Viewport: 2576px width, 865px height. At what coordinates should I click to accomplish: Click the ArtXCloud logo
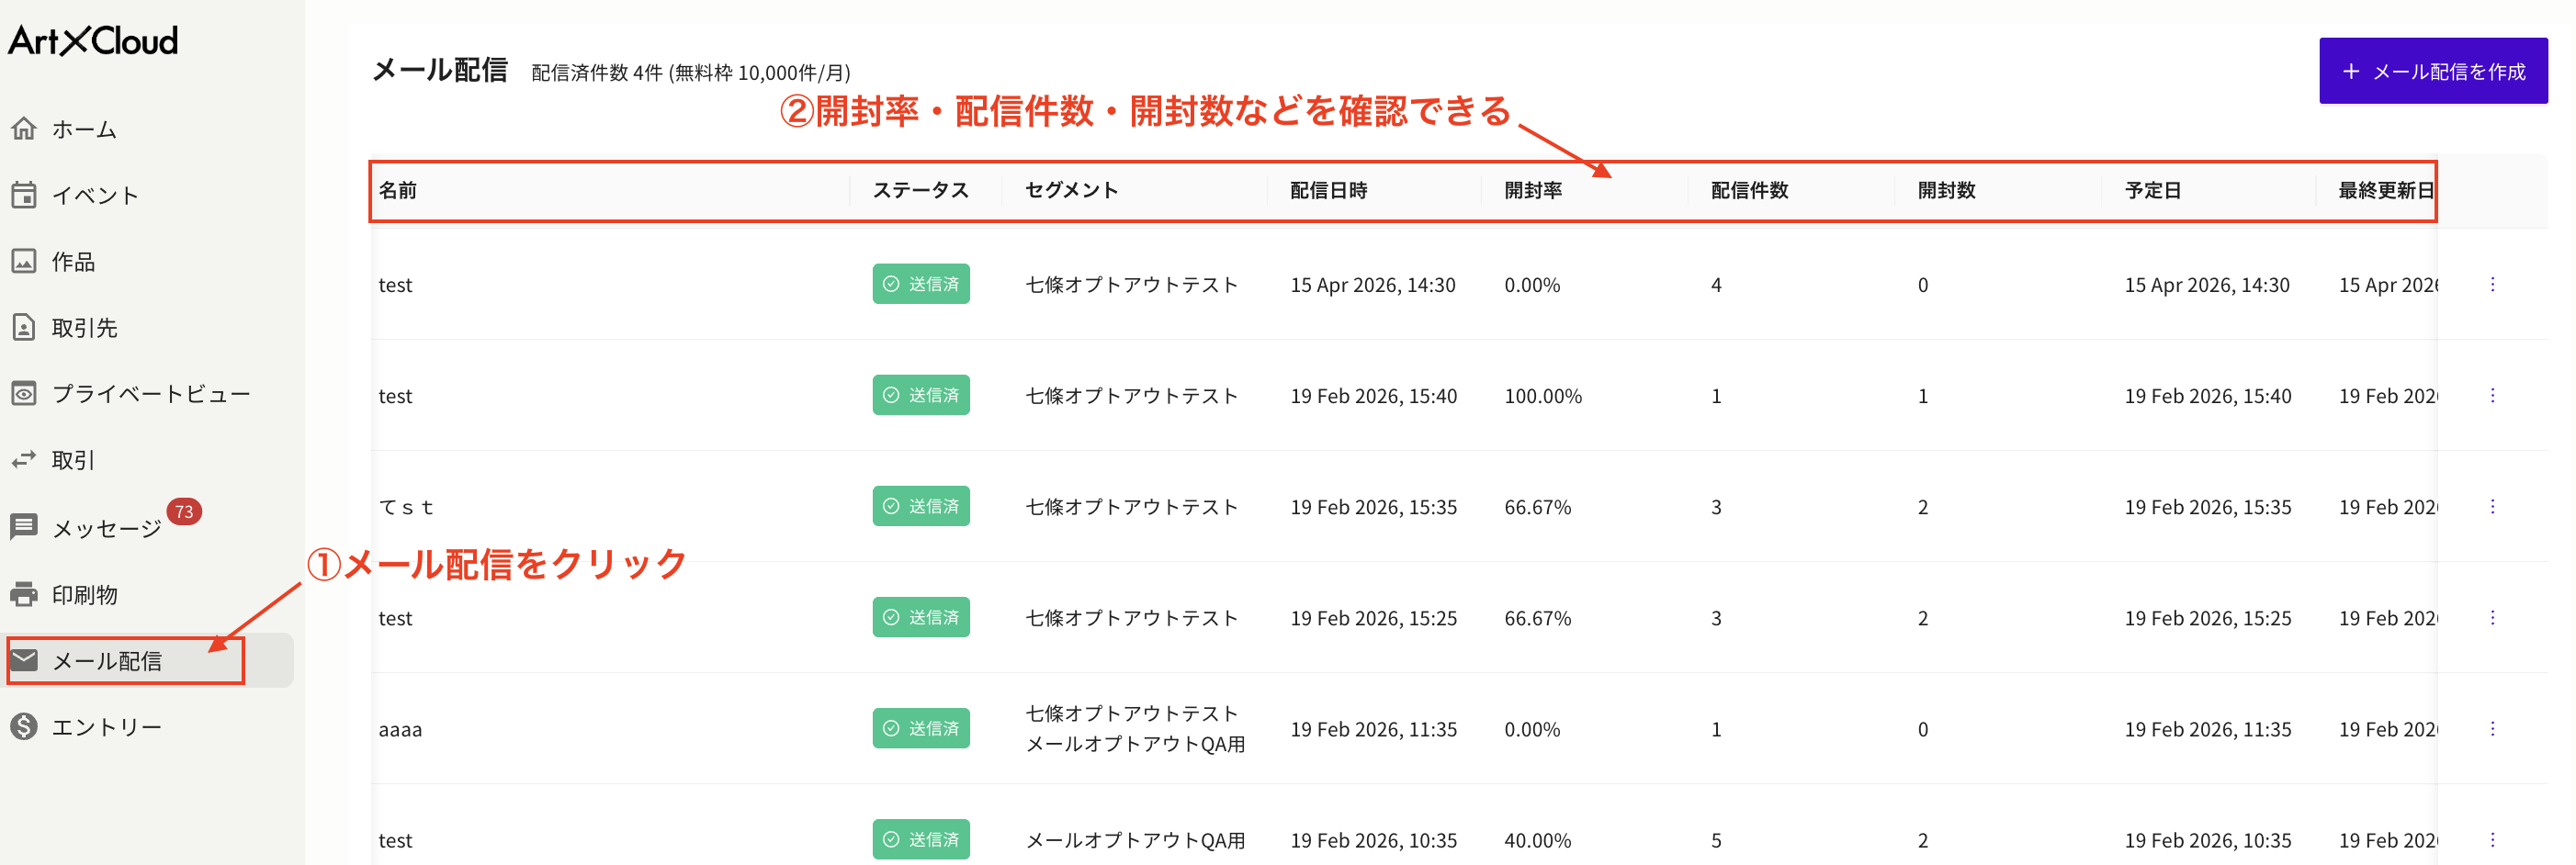91,41
